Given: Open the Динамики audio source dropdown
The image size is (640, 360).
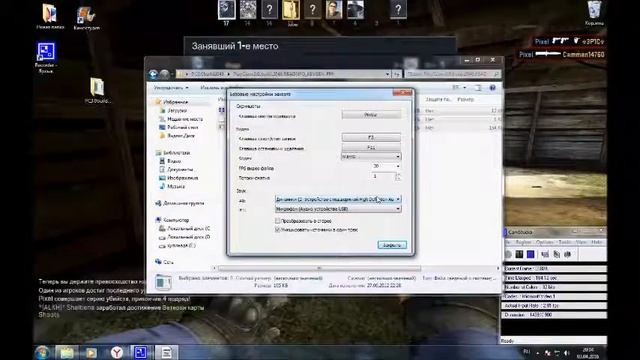Looking at the screenshot, I should click(x=338, y=199).
